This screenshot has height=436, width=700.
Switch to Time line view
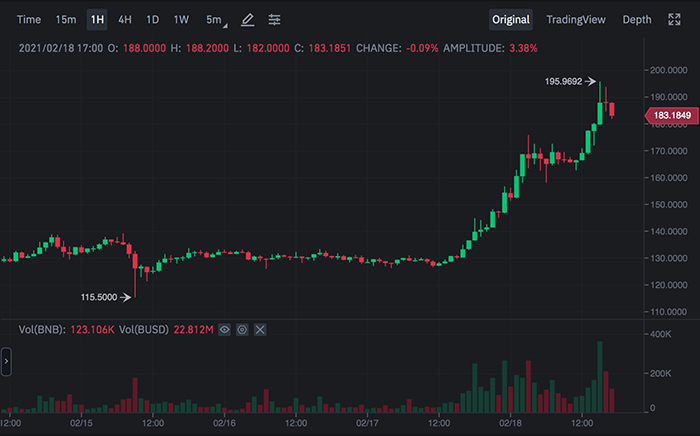click(x=29, y=20)
